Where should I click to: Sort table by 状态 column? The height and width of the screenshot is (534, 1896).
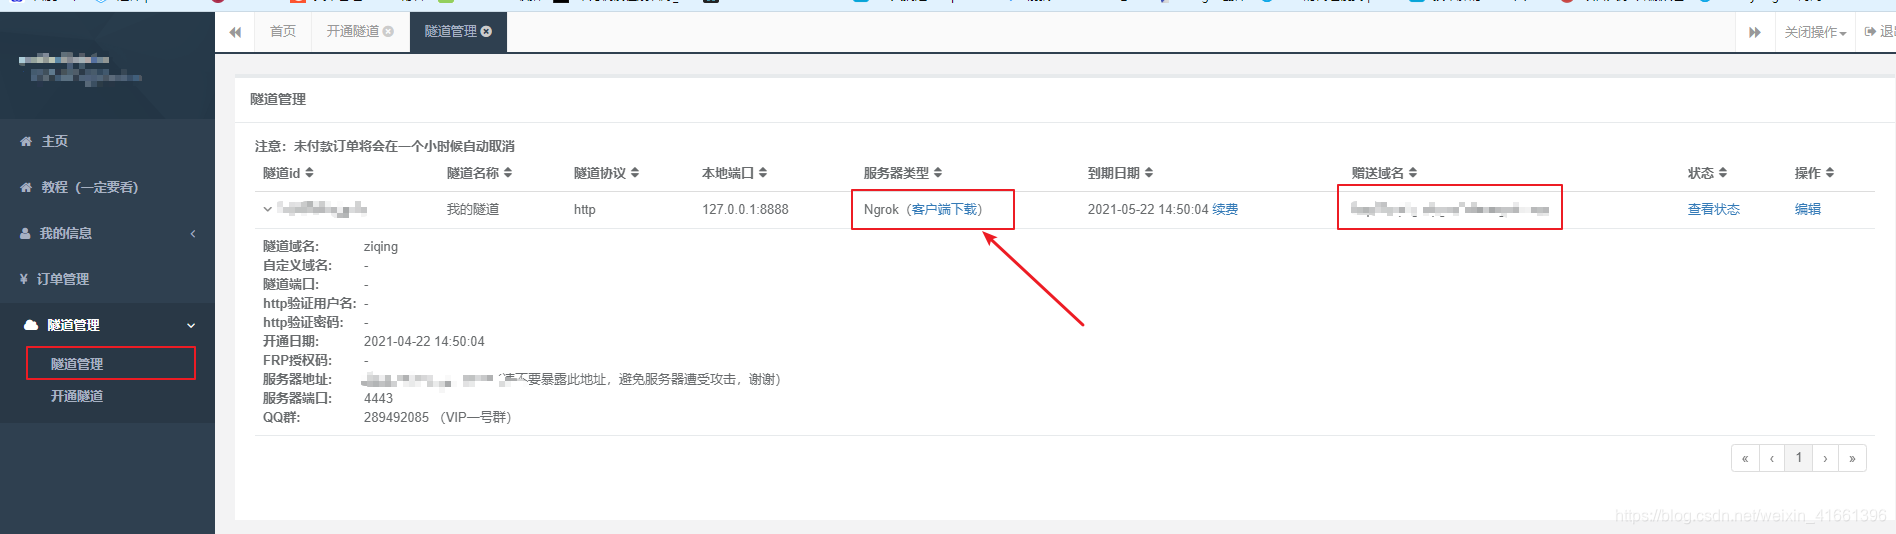coord(1707,173)
